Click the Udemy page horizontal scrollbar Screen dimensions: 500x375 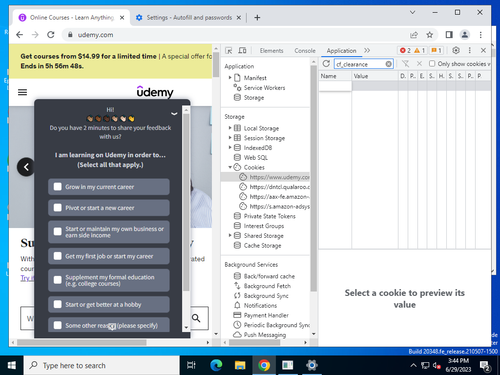pos(82,342)
